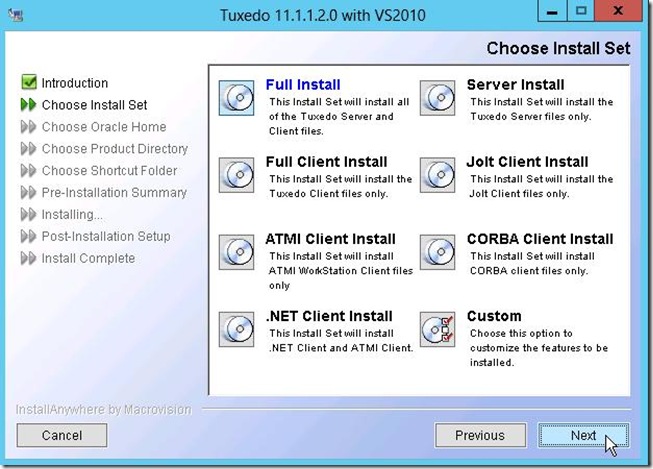Click the arrows icon beside Install Complete
The image size is (653, 469).
pos(28,258)
